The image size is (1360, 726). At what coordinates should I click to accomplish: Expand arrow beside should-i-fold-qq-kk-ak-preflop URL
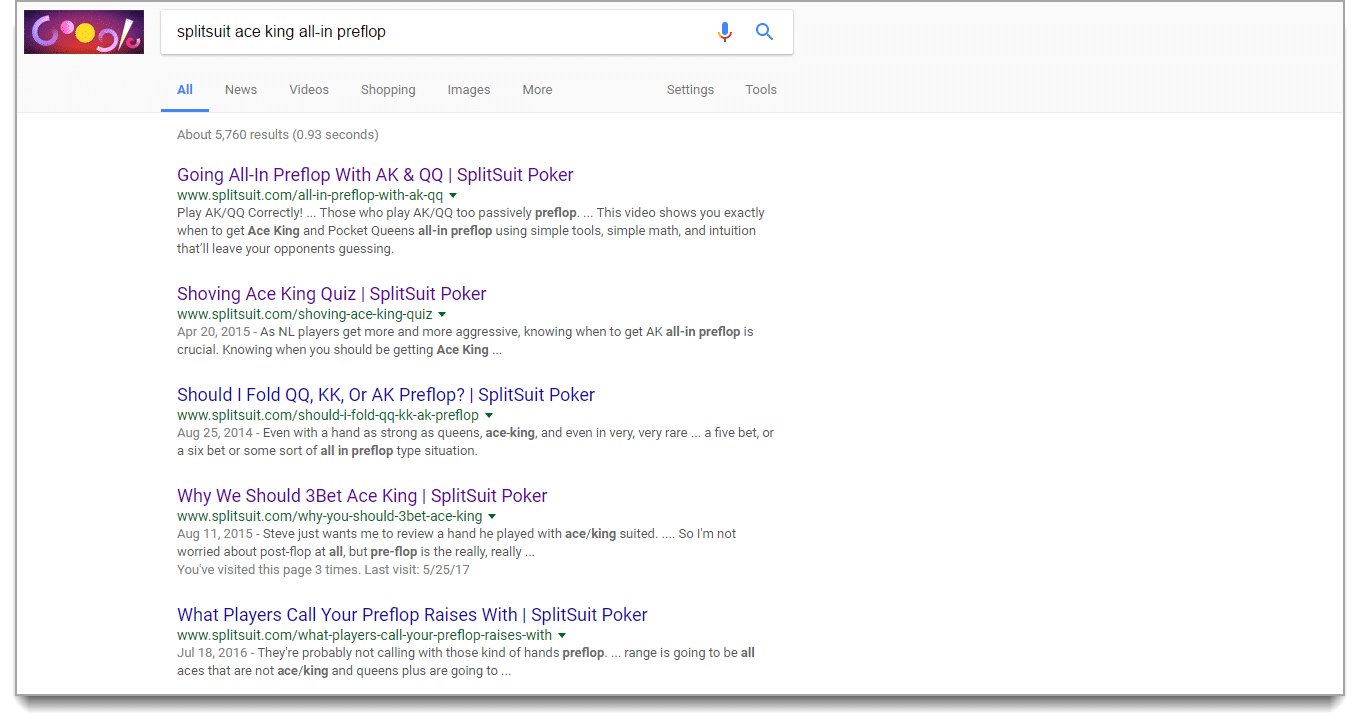click(489, 415)
